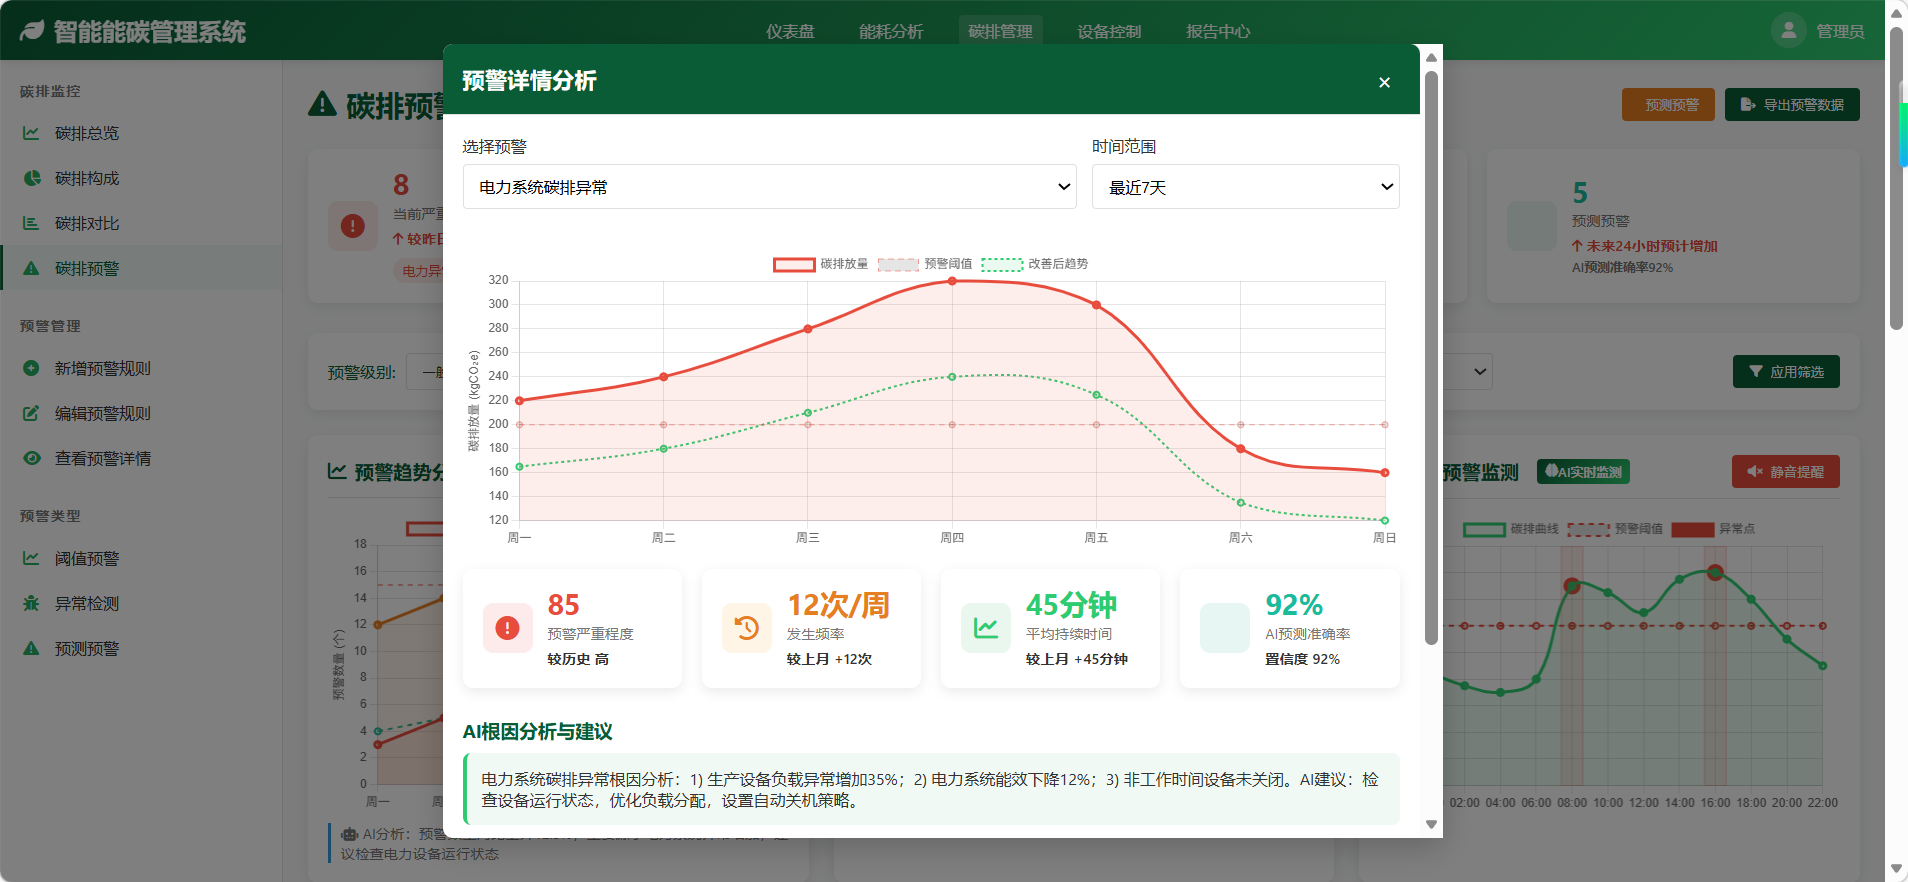Click the 碳排对比 bar chart icon
Screen dimensions: 1908x882
(x=31, y=223)
